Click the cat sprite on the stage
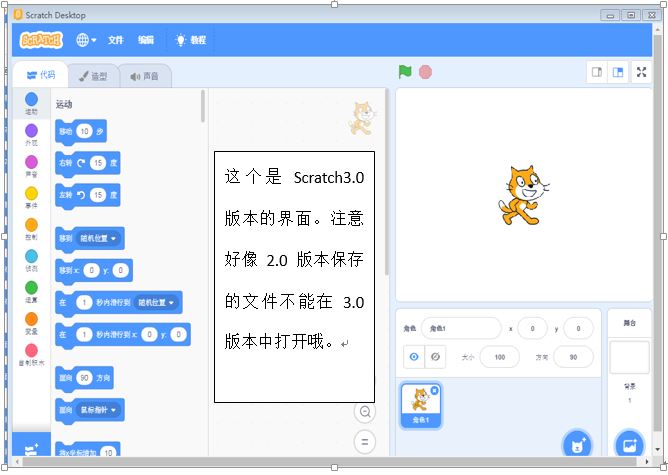The image size is (668, 475). click(x=523, y=195)
